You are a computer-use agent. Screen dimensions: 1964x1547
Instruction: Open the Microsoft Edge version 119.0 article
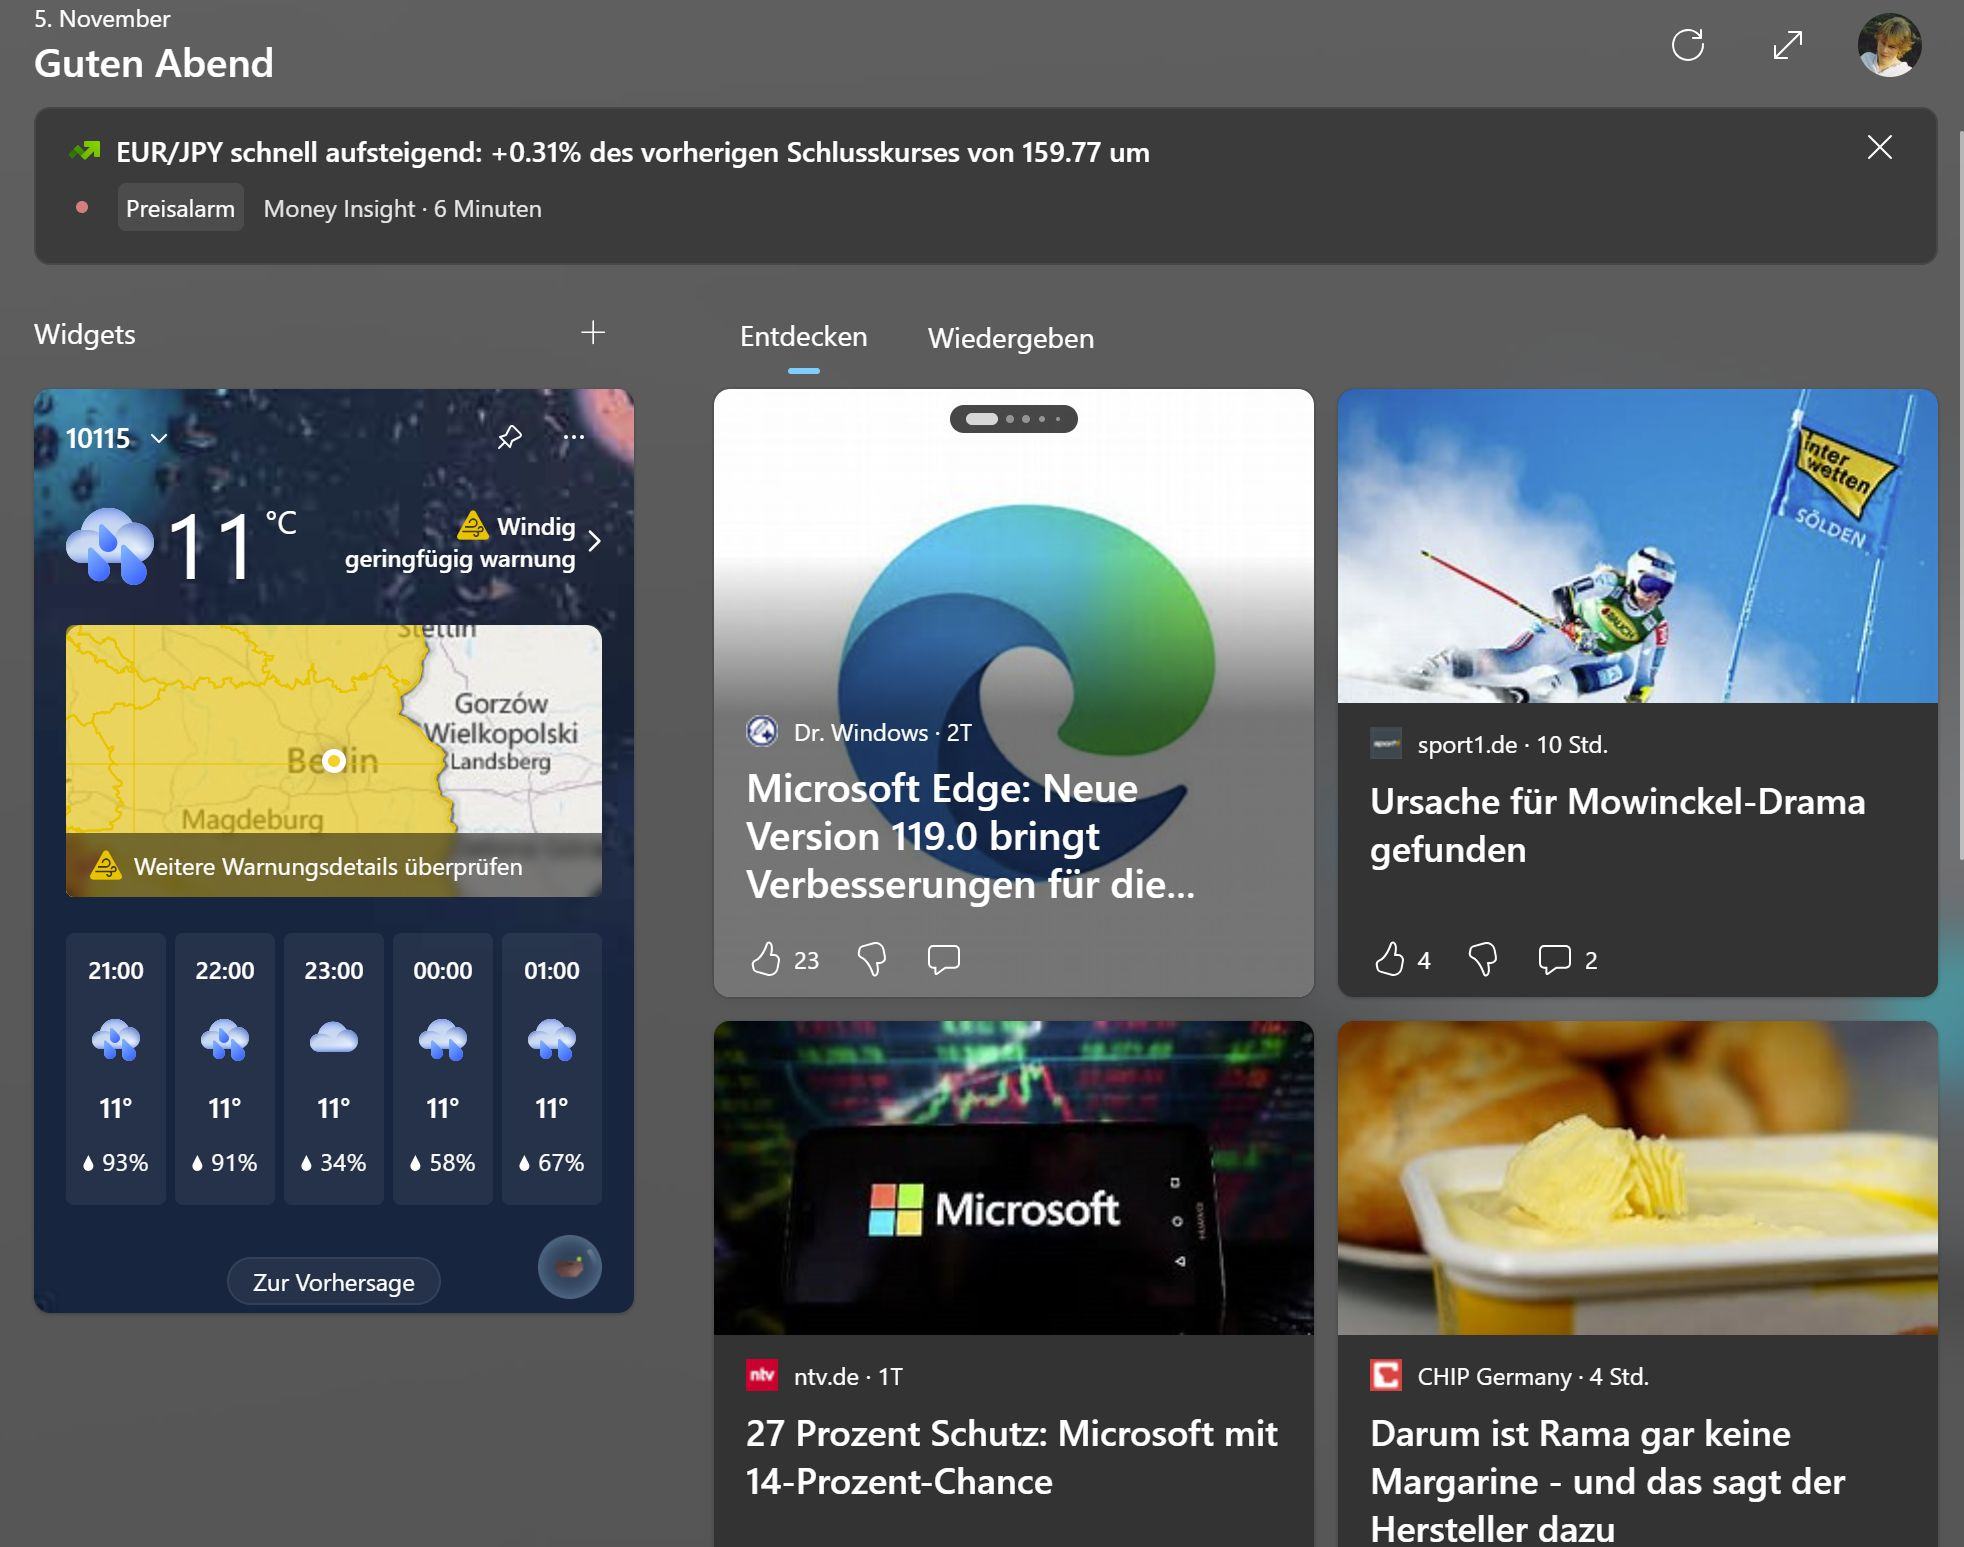point(969,836)
